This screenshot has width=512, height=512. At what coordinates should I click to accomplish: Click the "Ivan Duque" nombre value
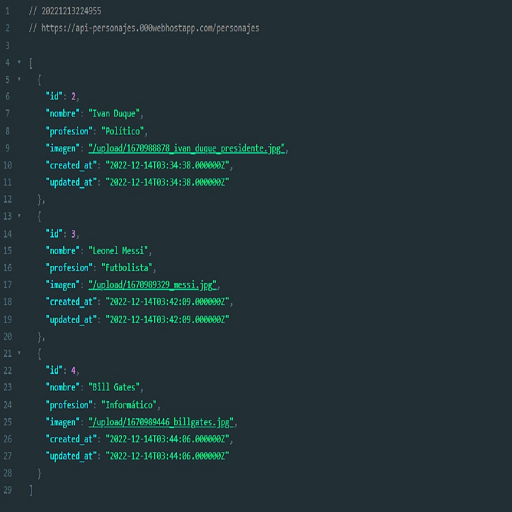(114, 114)
